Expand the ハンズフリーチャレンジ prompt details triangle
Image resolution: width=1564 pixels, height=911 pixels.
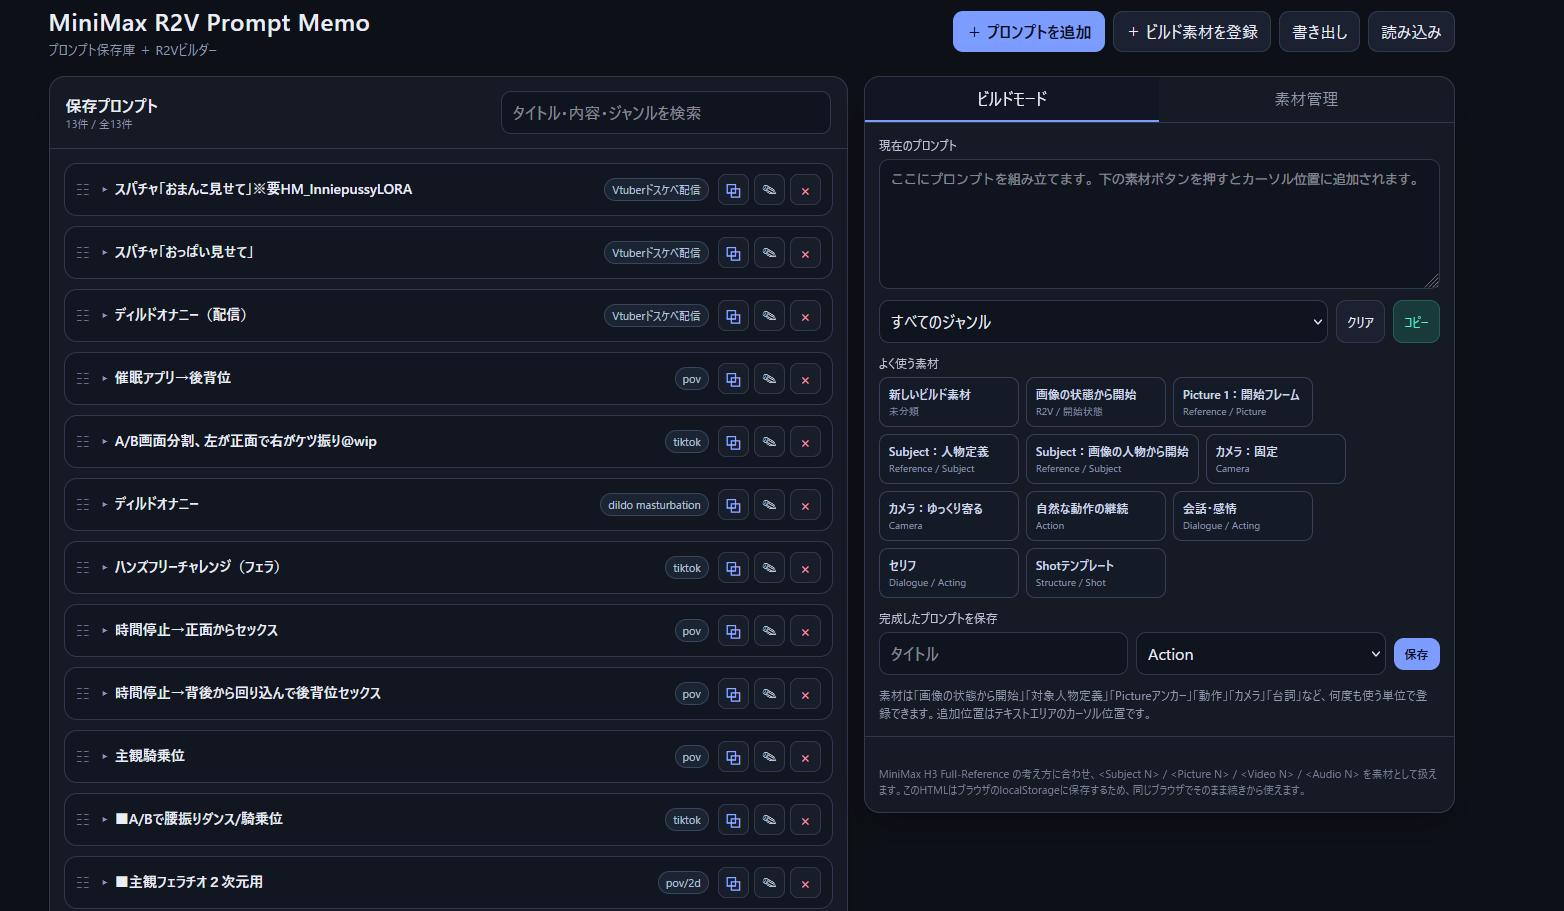tap(104, 567)
